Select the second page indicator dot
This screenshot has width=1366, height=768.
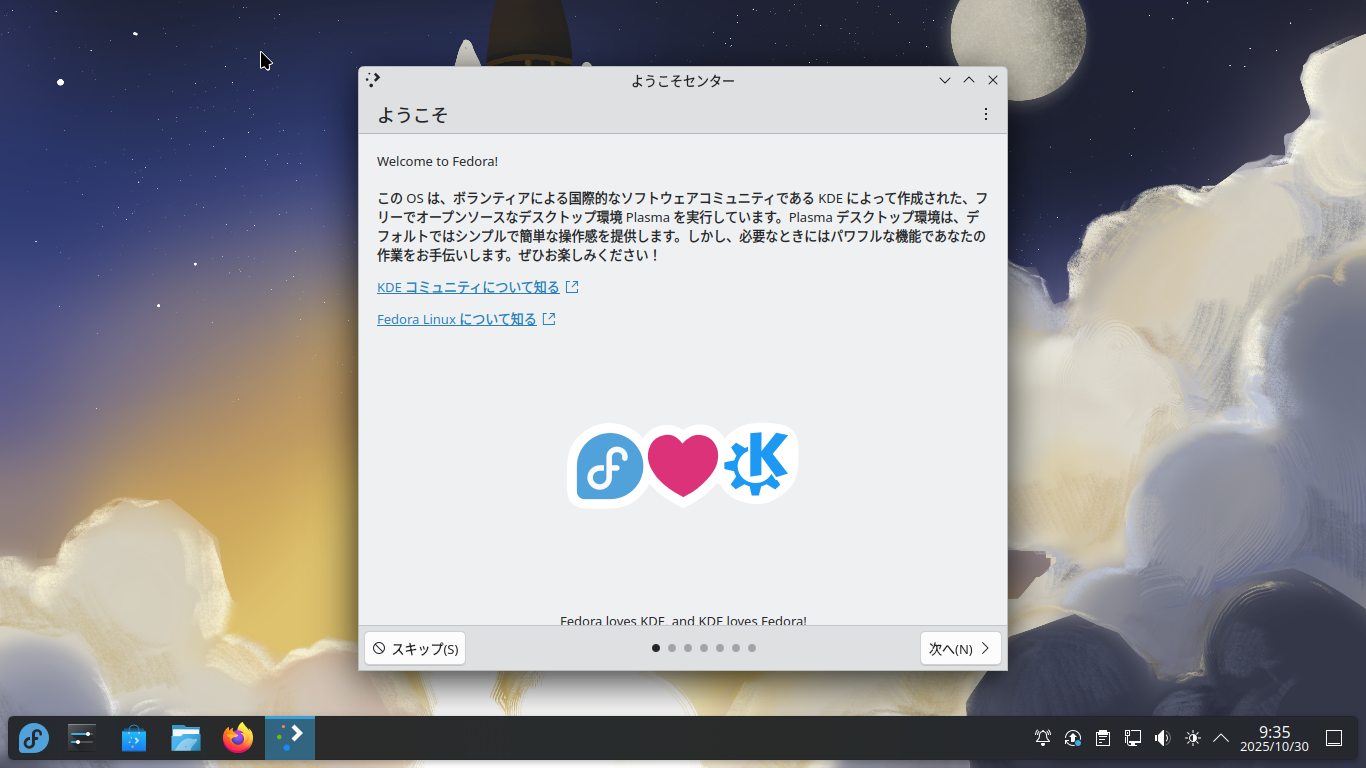point(672,648)
